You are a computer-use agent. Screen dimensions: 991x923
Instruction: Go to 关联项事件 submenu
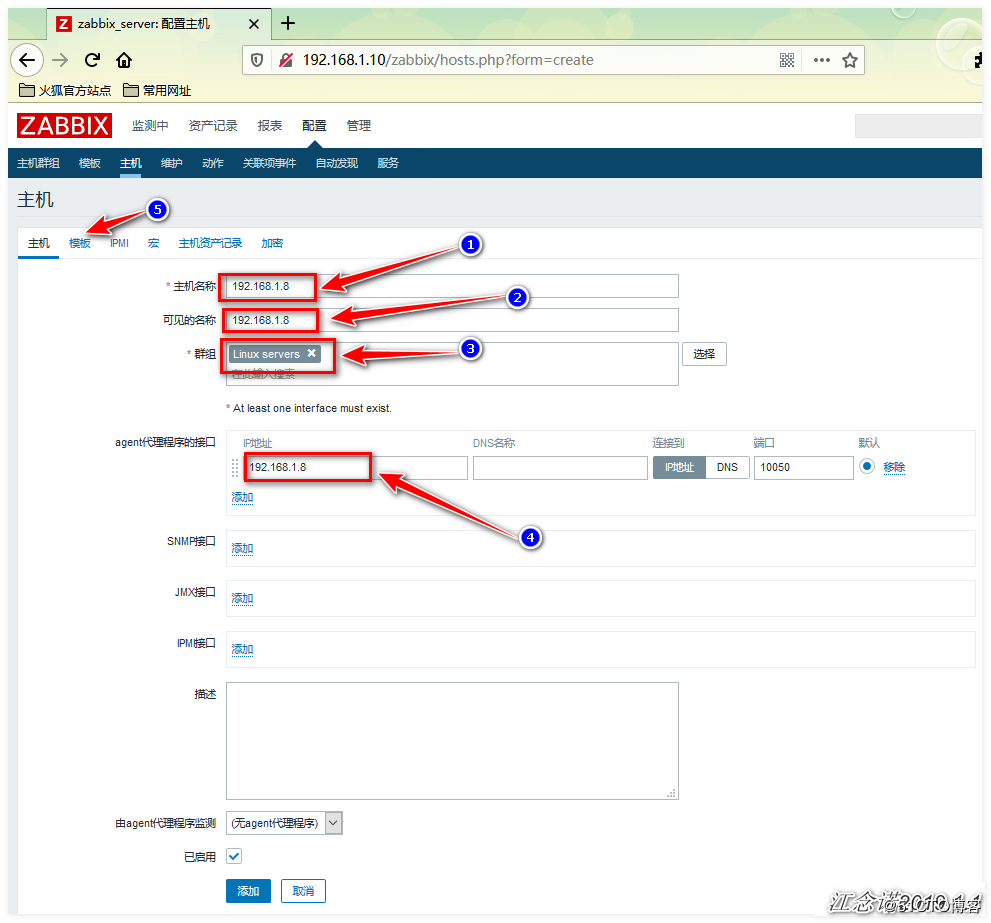point(269,163)
